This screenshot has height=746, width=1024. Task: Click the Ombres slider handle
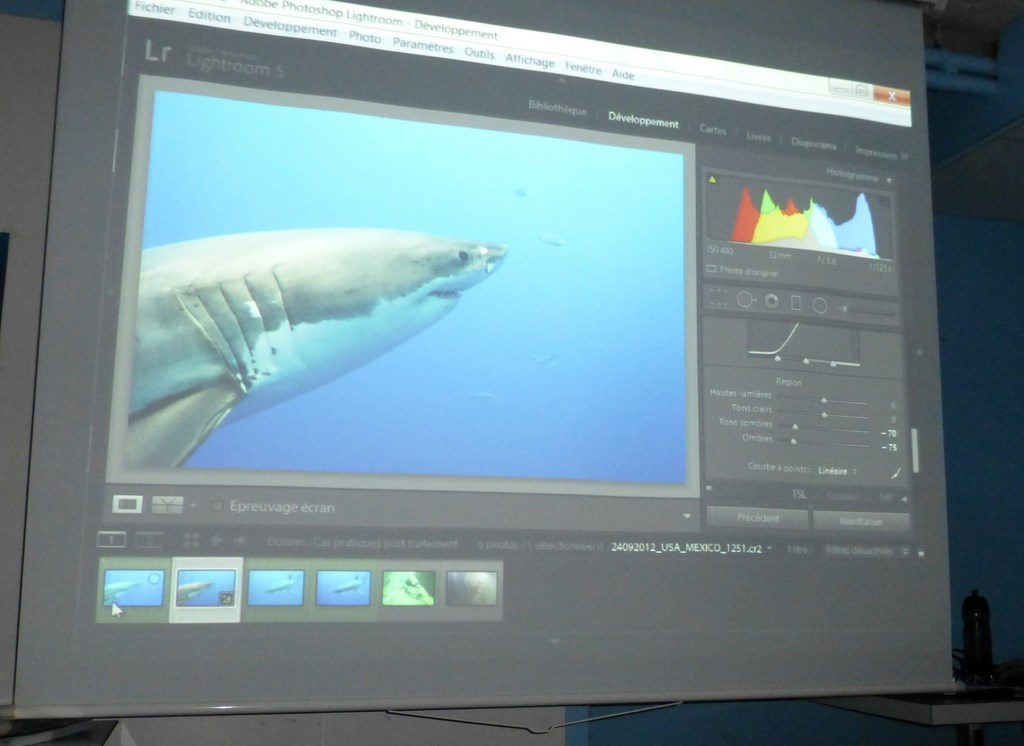tap(794, 440)
